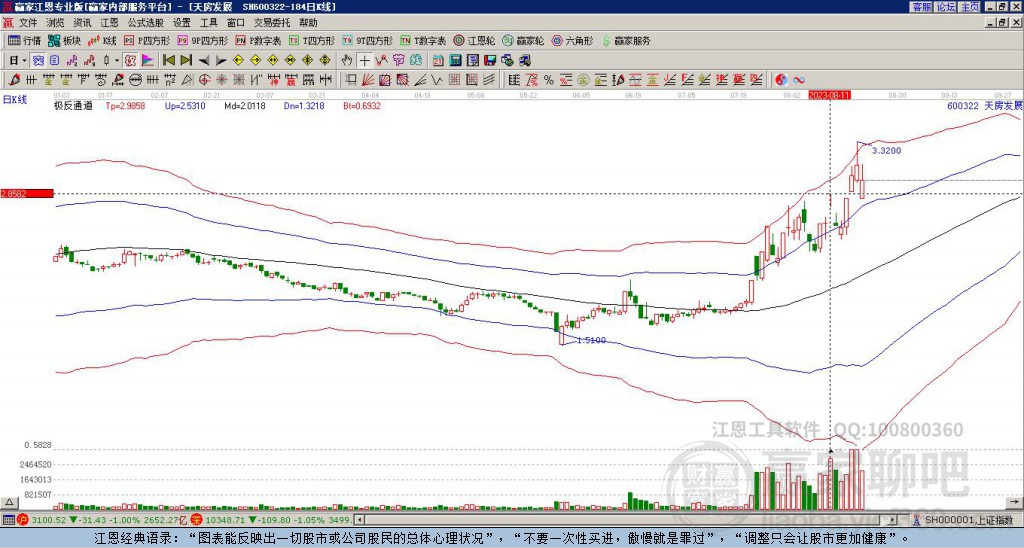Open the 9P四方形 tool

[203, 40]
